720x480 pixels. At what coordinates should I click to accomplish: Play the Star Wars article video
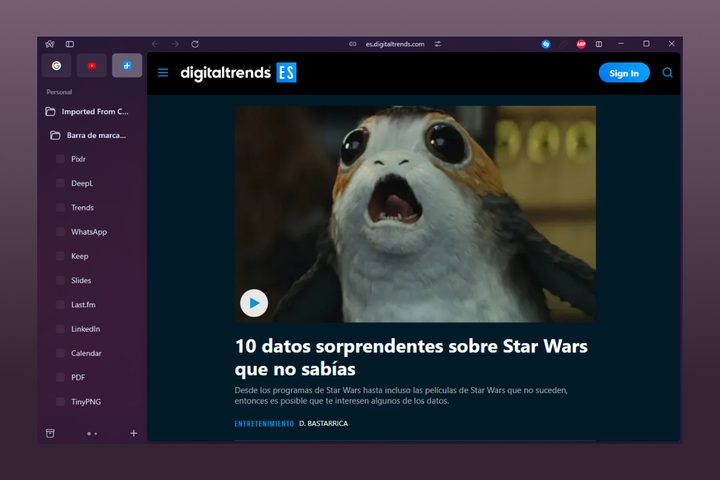coord(254,303)
